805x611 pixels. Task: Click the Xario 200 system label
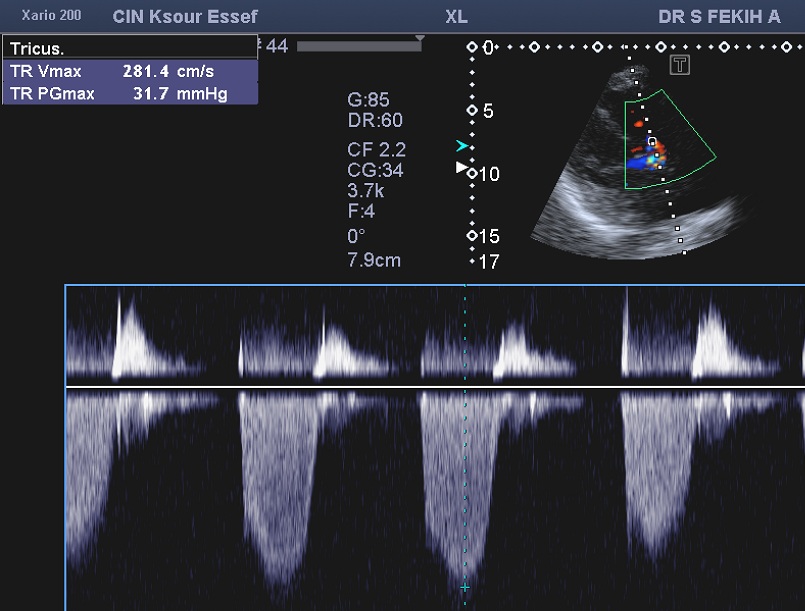[x=51, y=15]
